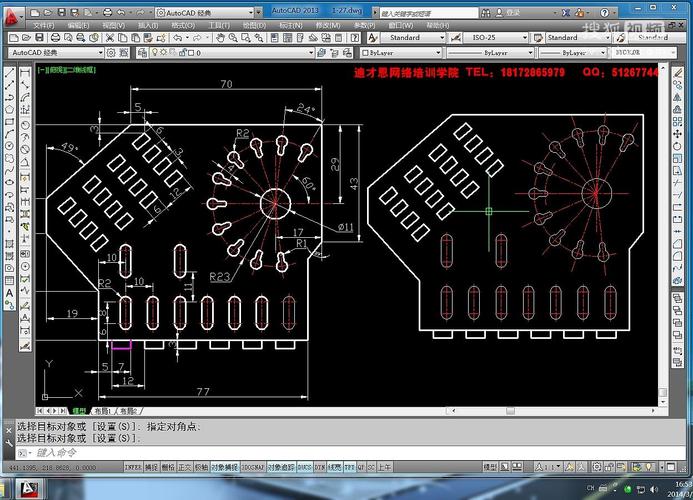Screen dimensions: 693x500
Task: Toggle 对象捕捉 object snap in status bar
Action: coord(225,467)
